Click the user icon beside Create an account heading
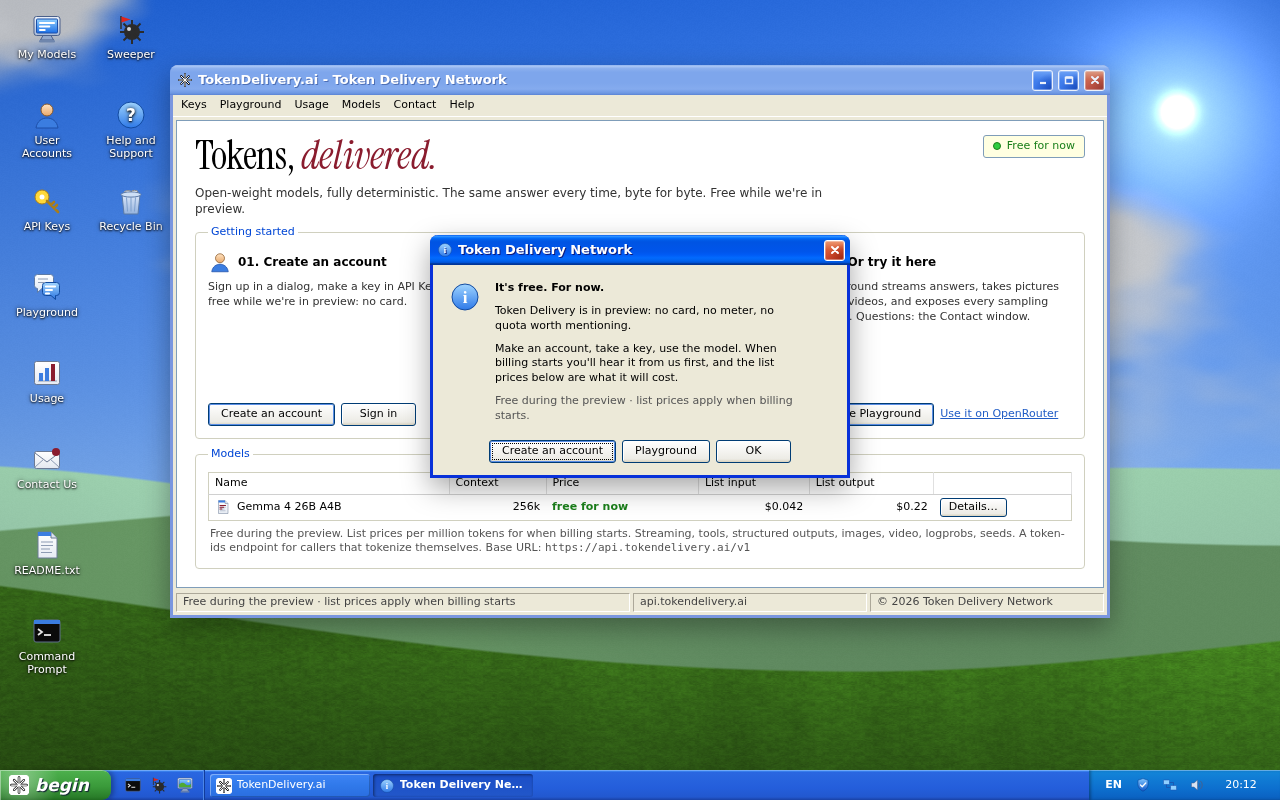This screenshot has height=800, width=1280. [220, 262]
